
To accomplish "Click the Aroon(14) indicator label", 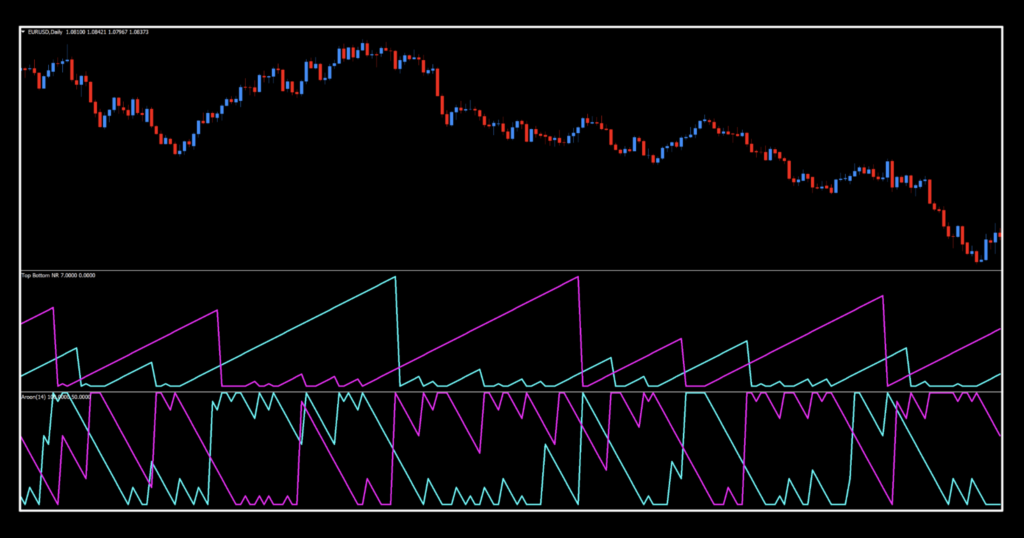I will (x=33, y=397).
